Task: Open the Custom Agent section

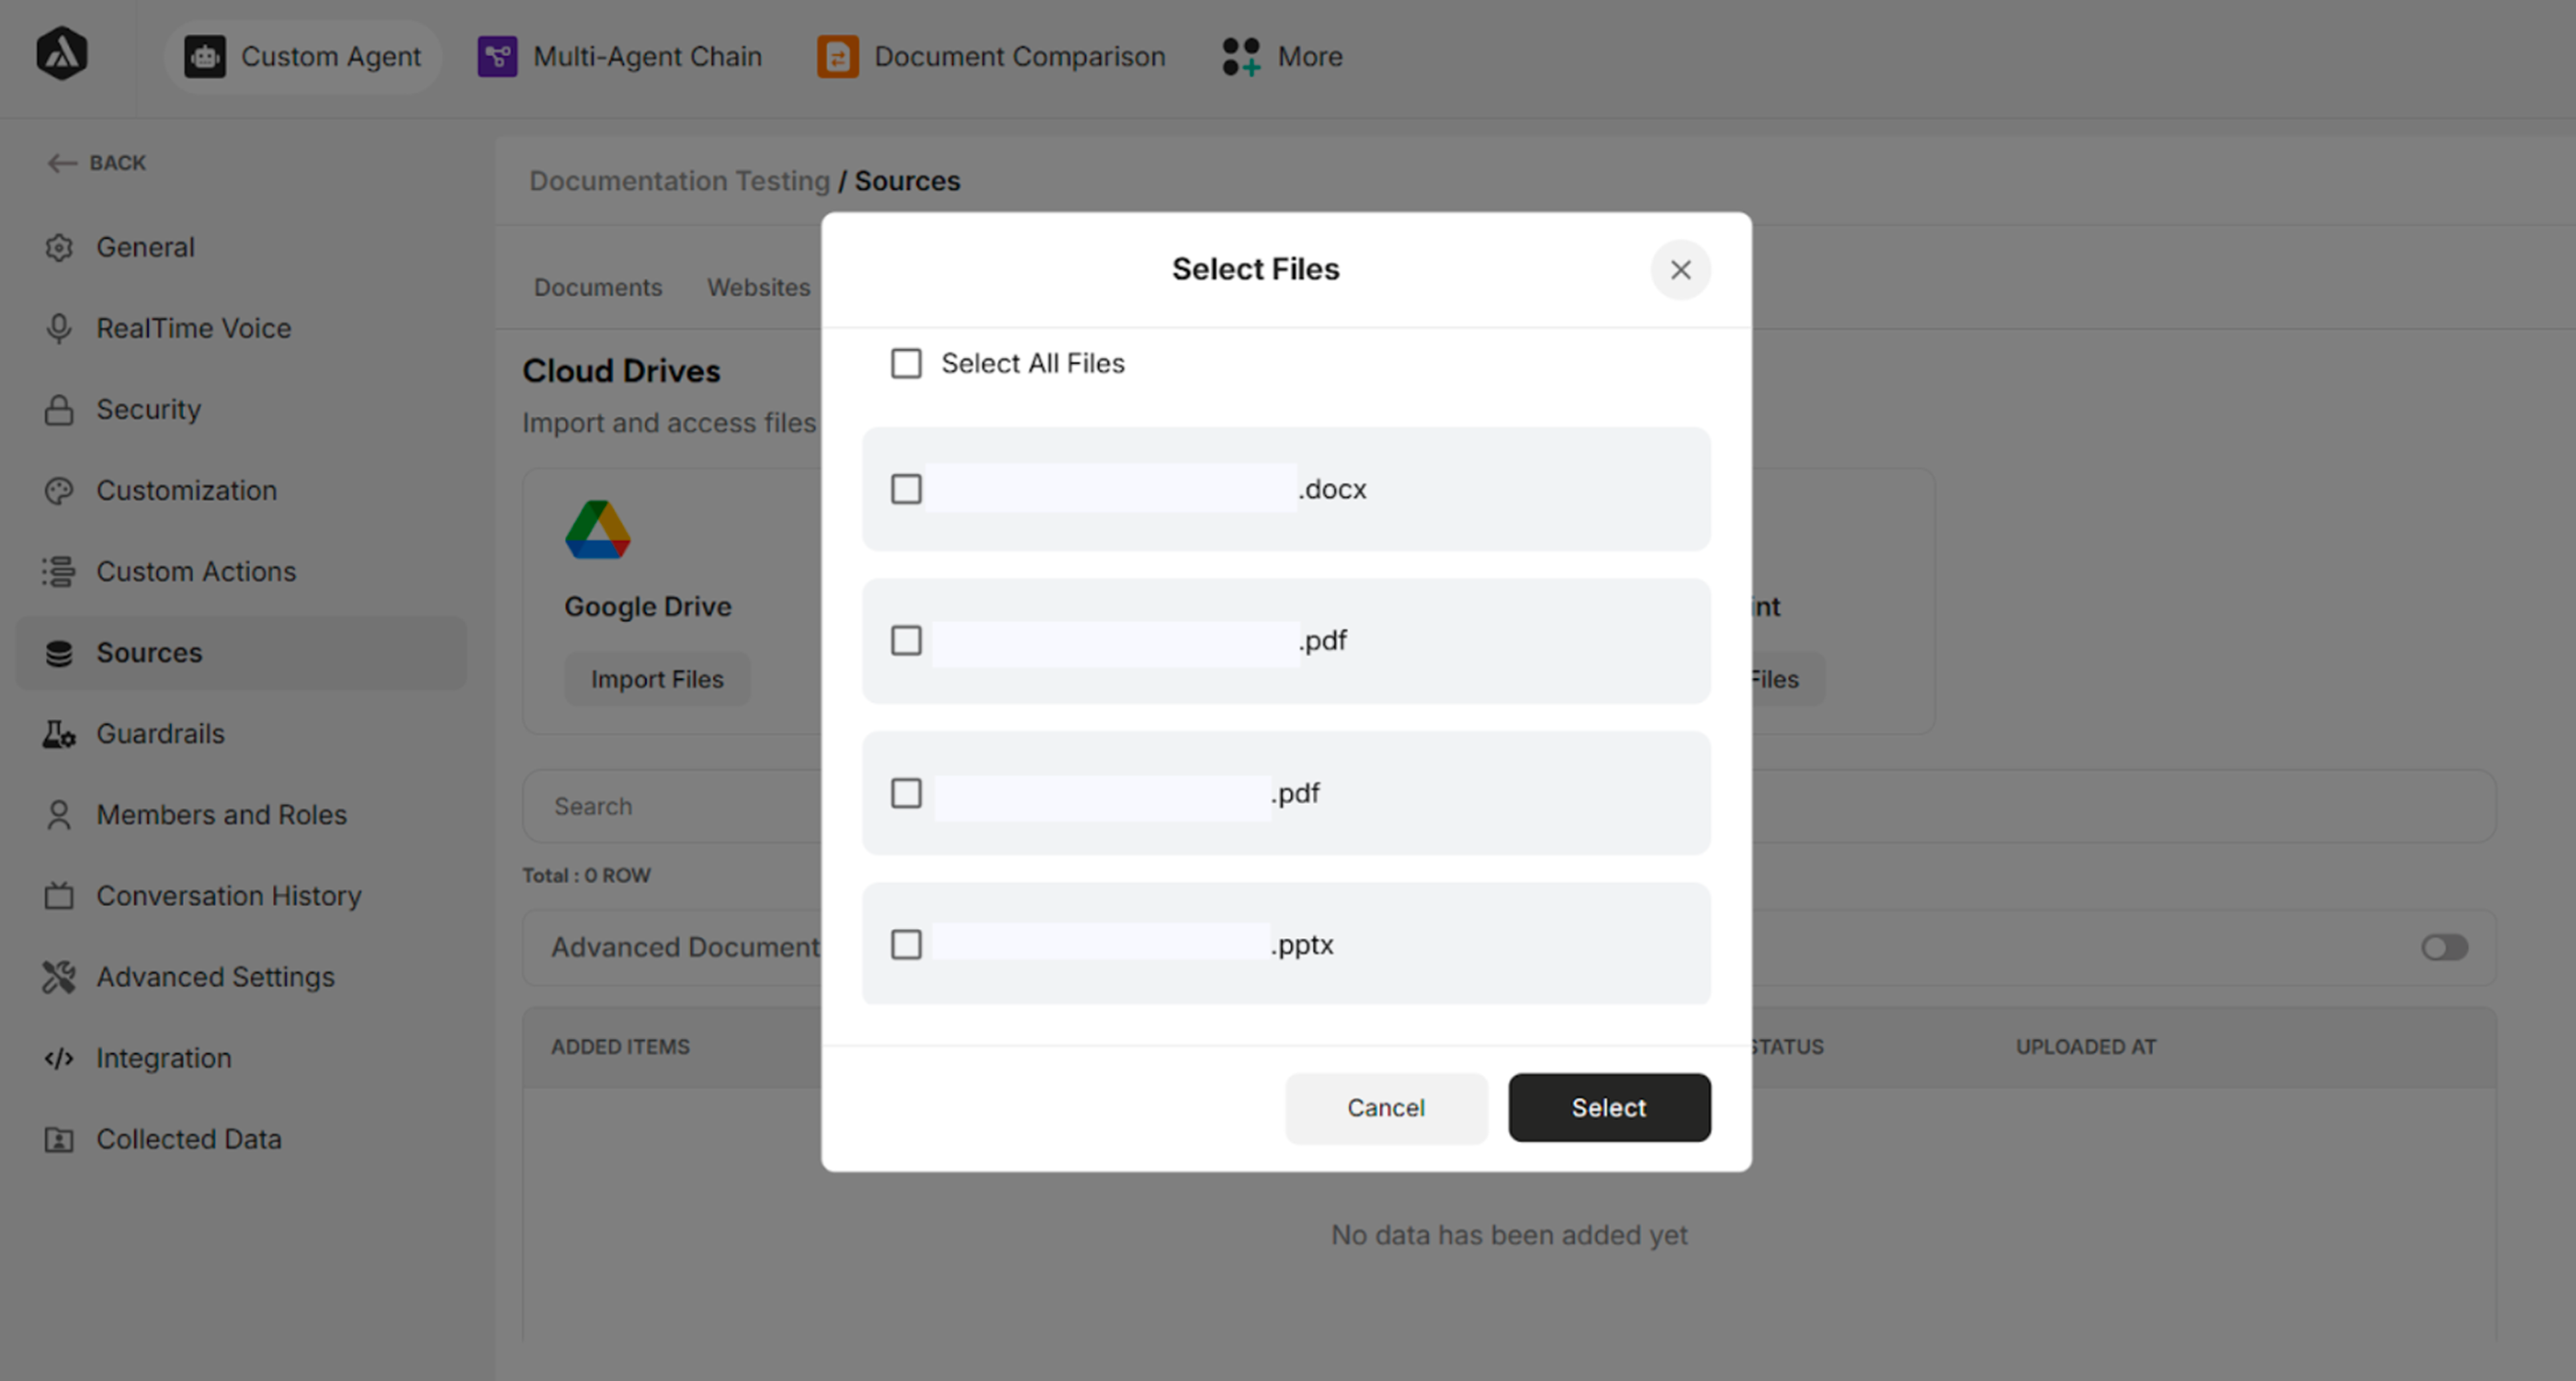Action: point(302,57)
